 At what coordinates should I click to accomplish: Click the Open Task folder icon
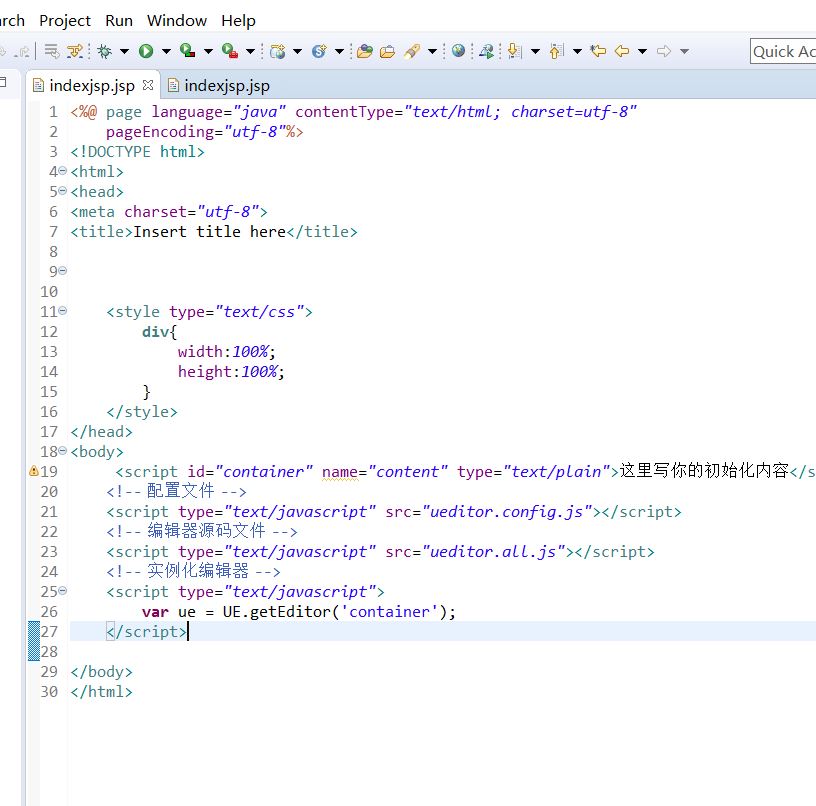(x=387, y=51)
